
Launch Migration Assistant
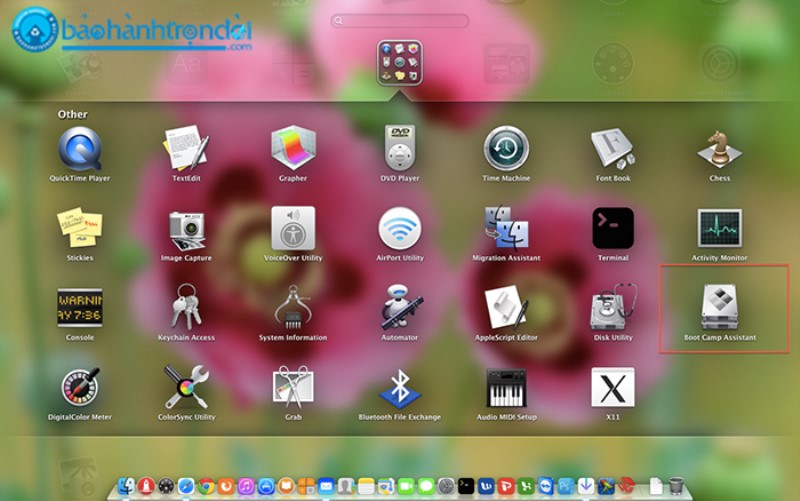click(506, 228)
